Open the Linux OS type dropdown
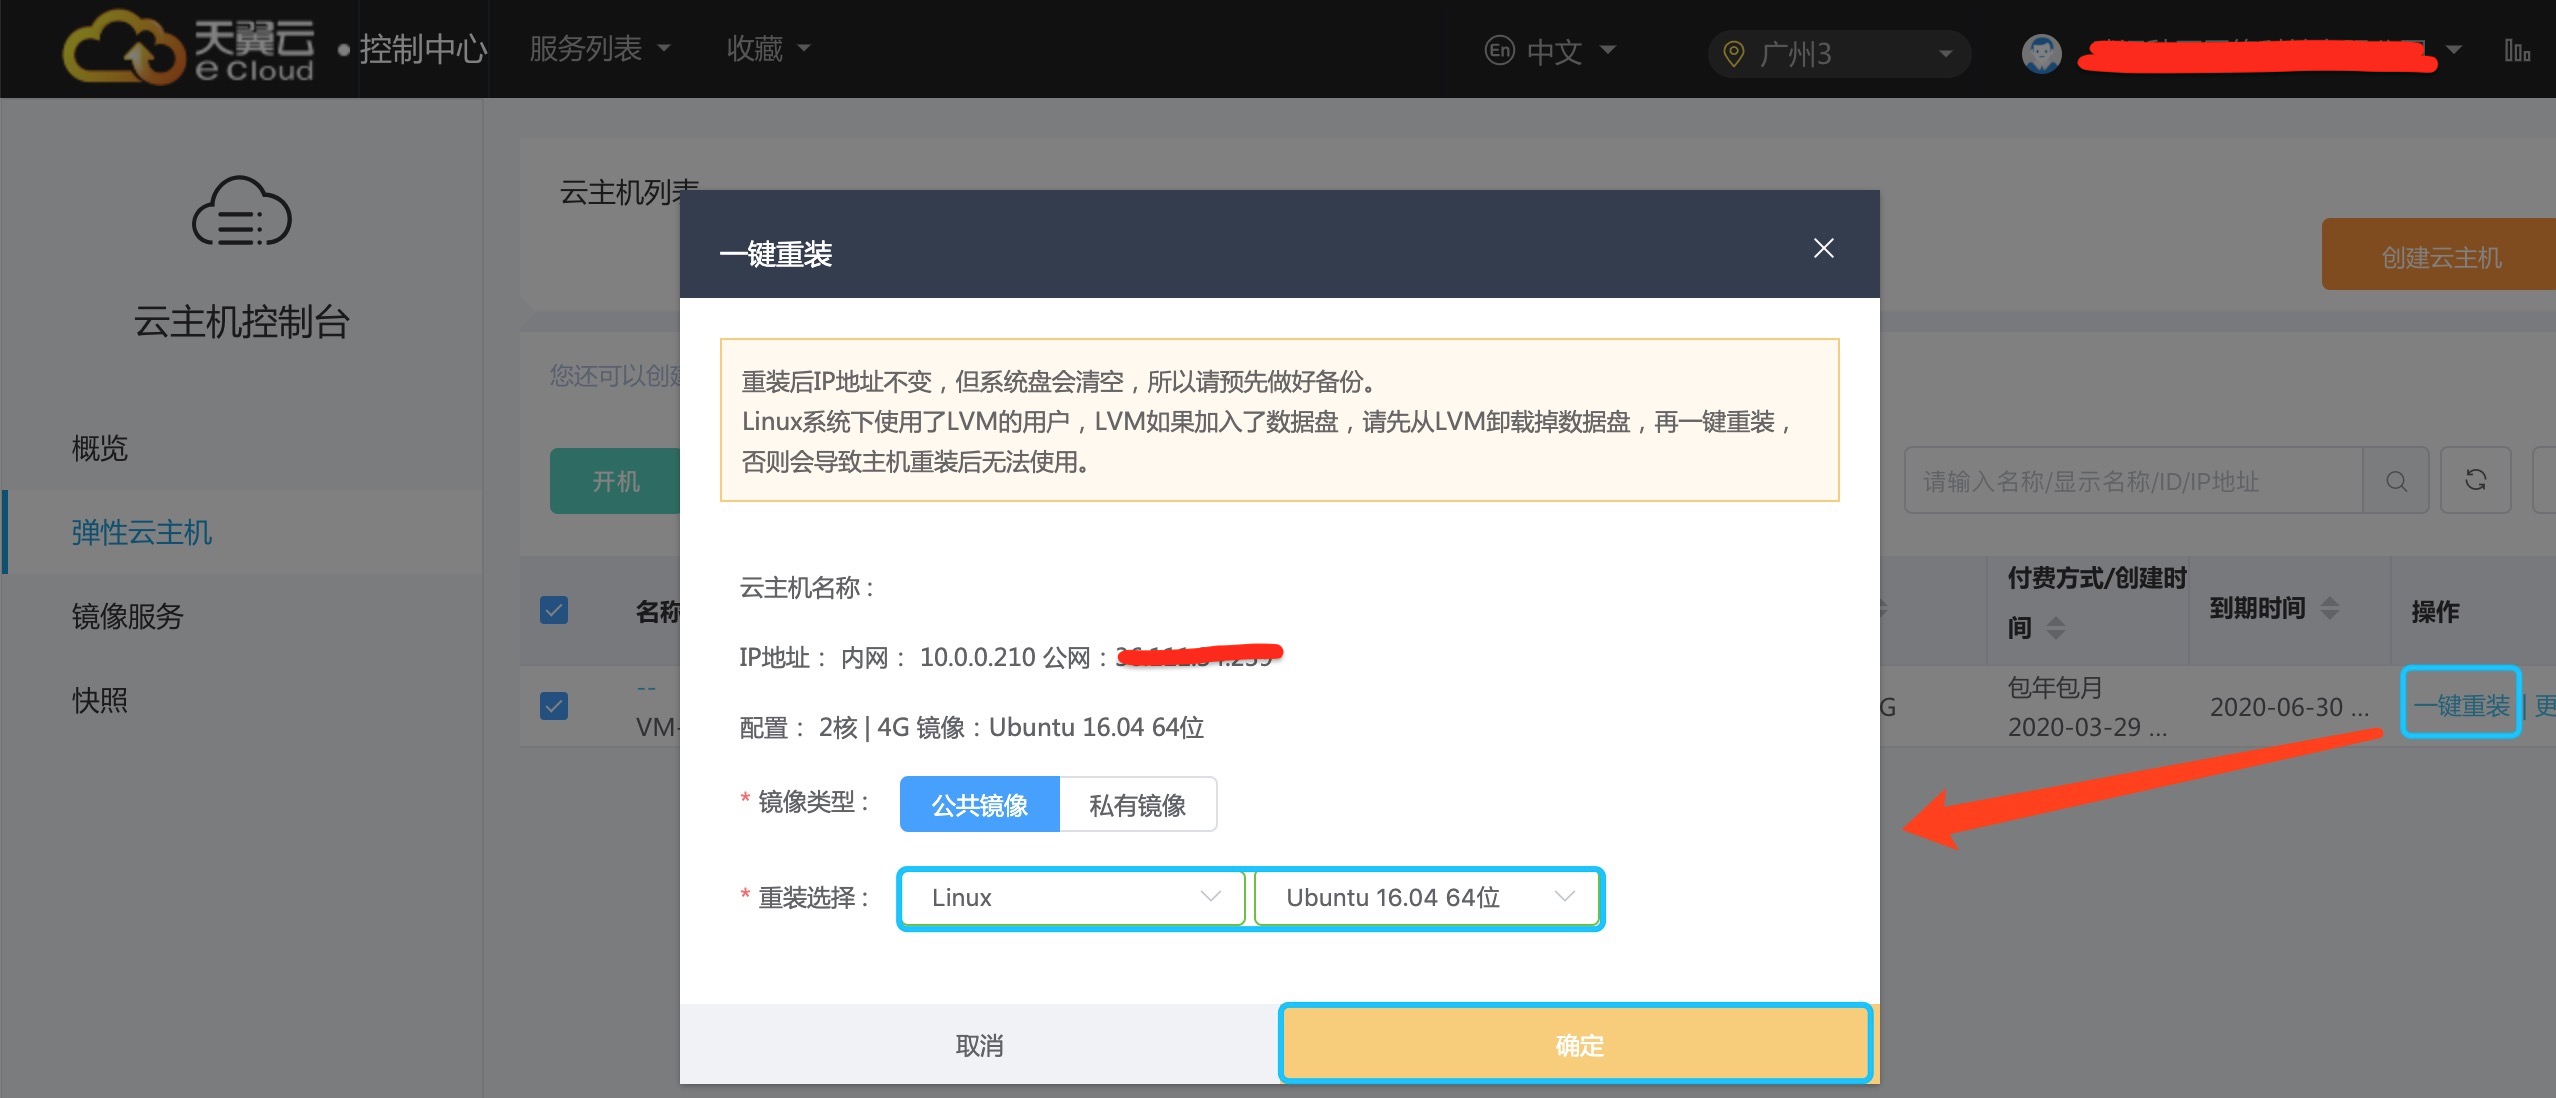This screenshot has height=1098, width=2556. pyautogui.click(x=1072, y=897)
